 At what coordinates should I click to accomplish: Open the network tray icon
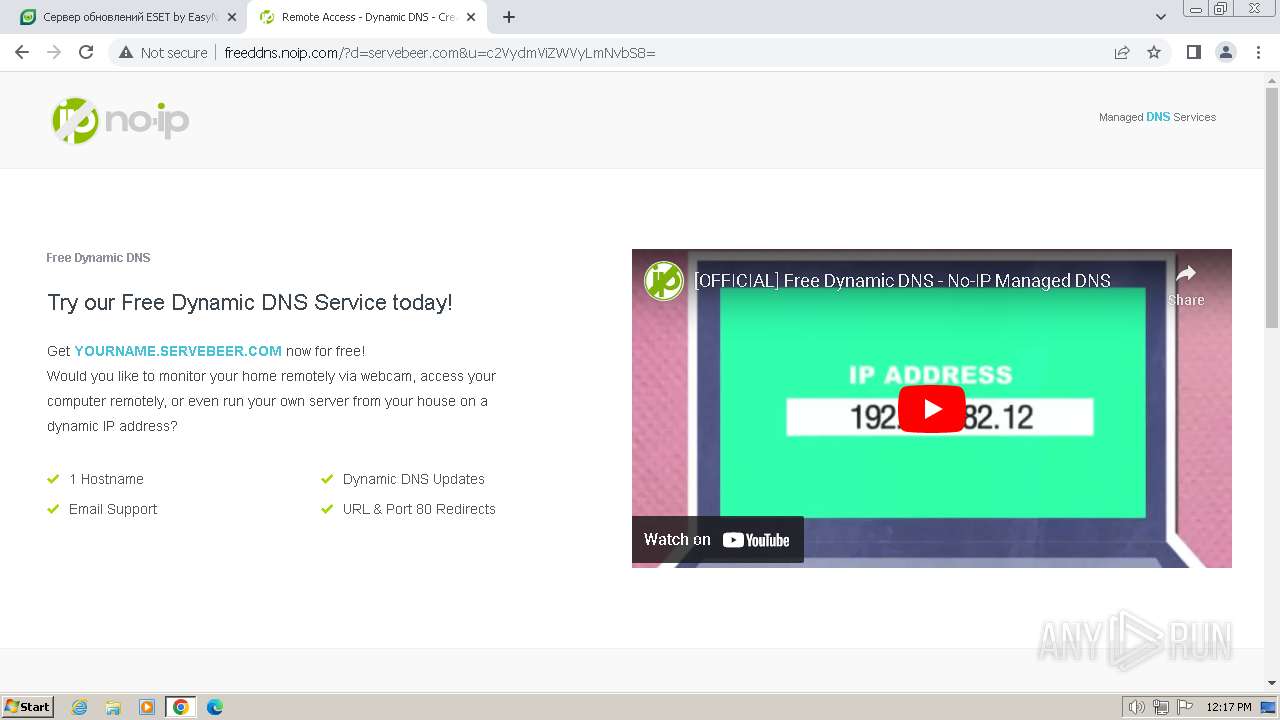[x=1160, y=707]
